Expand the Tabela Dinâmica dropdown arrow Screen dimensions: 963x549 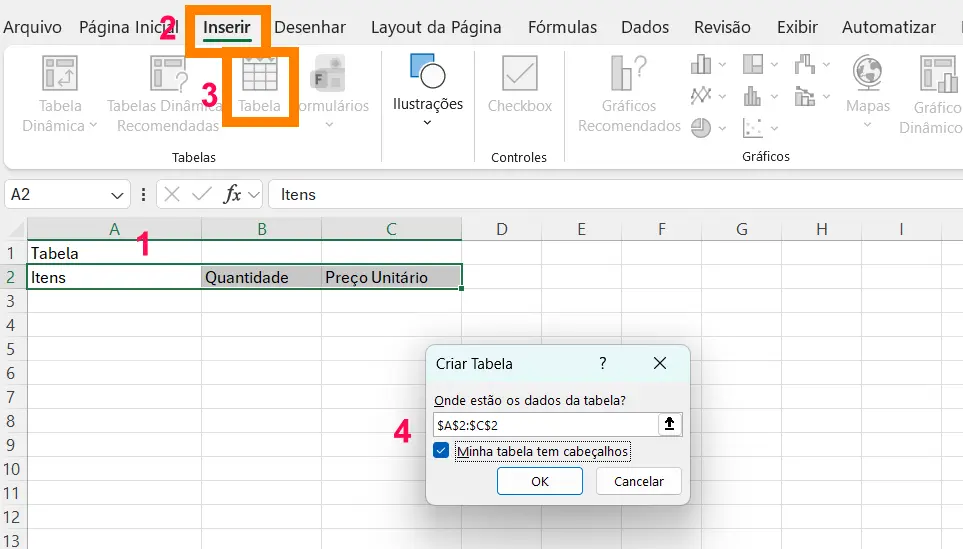93,125
